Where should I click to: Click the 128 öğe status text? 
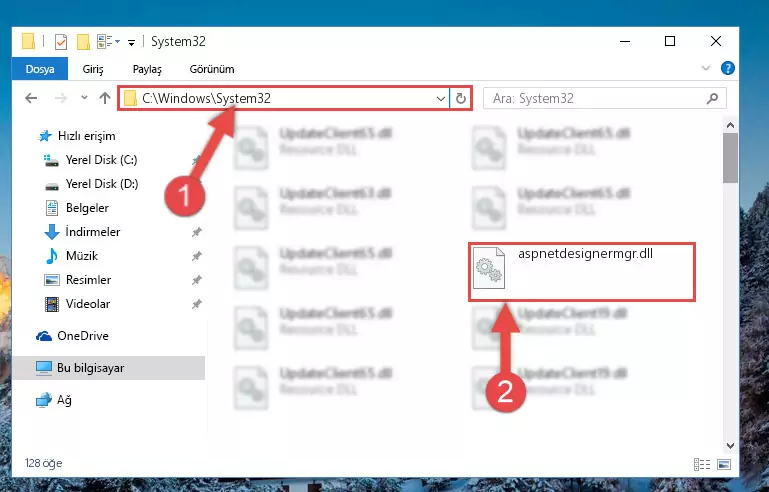[x=44, y=463]
